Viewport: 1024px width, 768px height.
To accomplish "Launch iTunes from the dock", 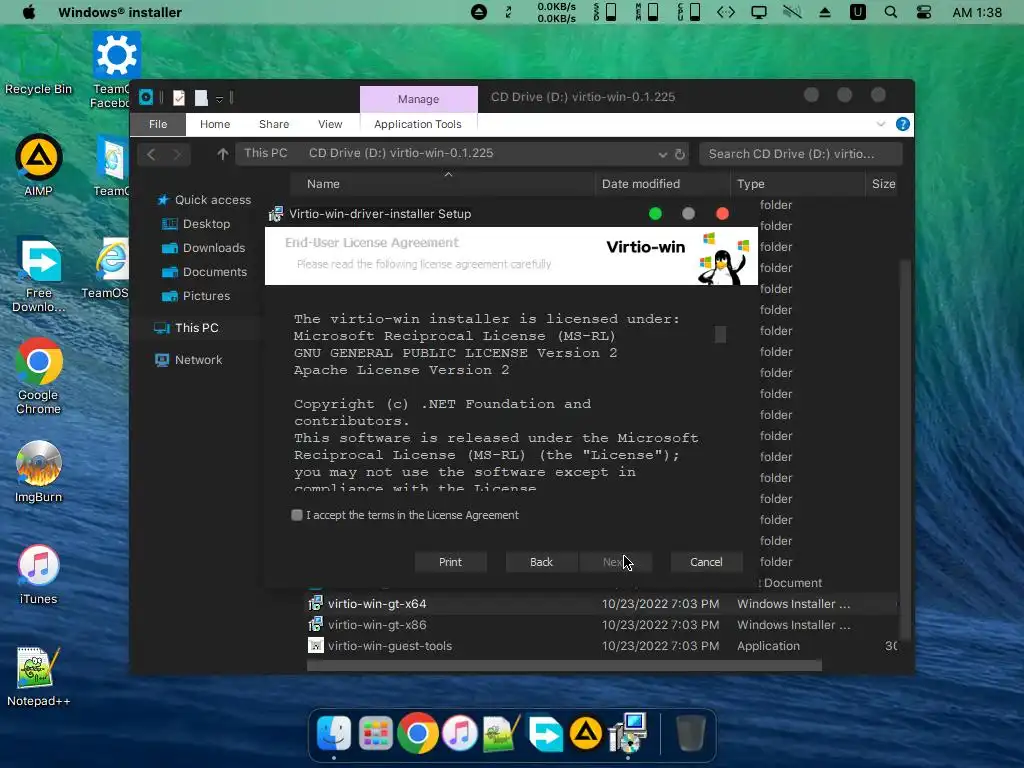I will (460, 733).
